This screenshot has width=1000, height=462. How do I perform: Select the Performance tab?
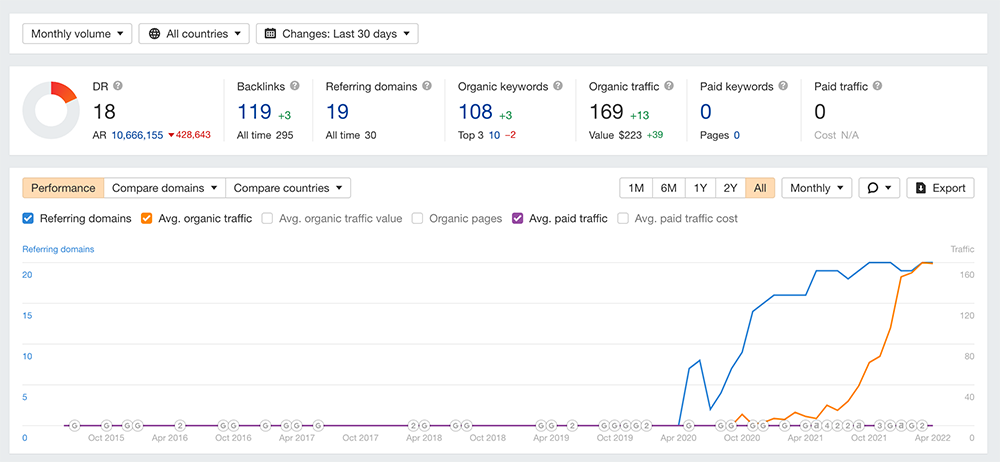click(63, 188)
